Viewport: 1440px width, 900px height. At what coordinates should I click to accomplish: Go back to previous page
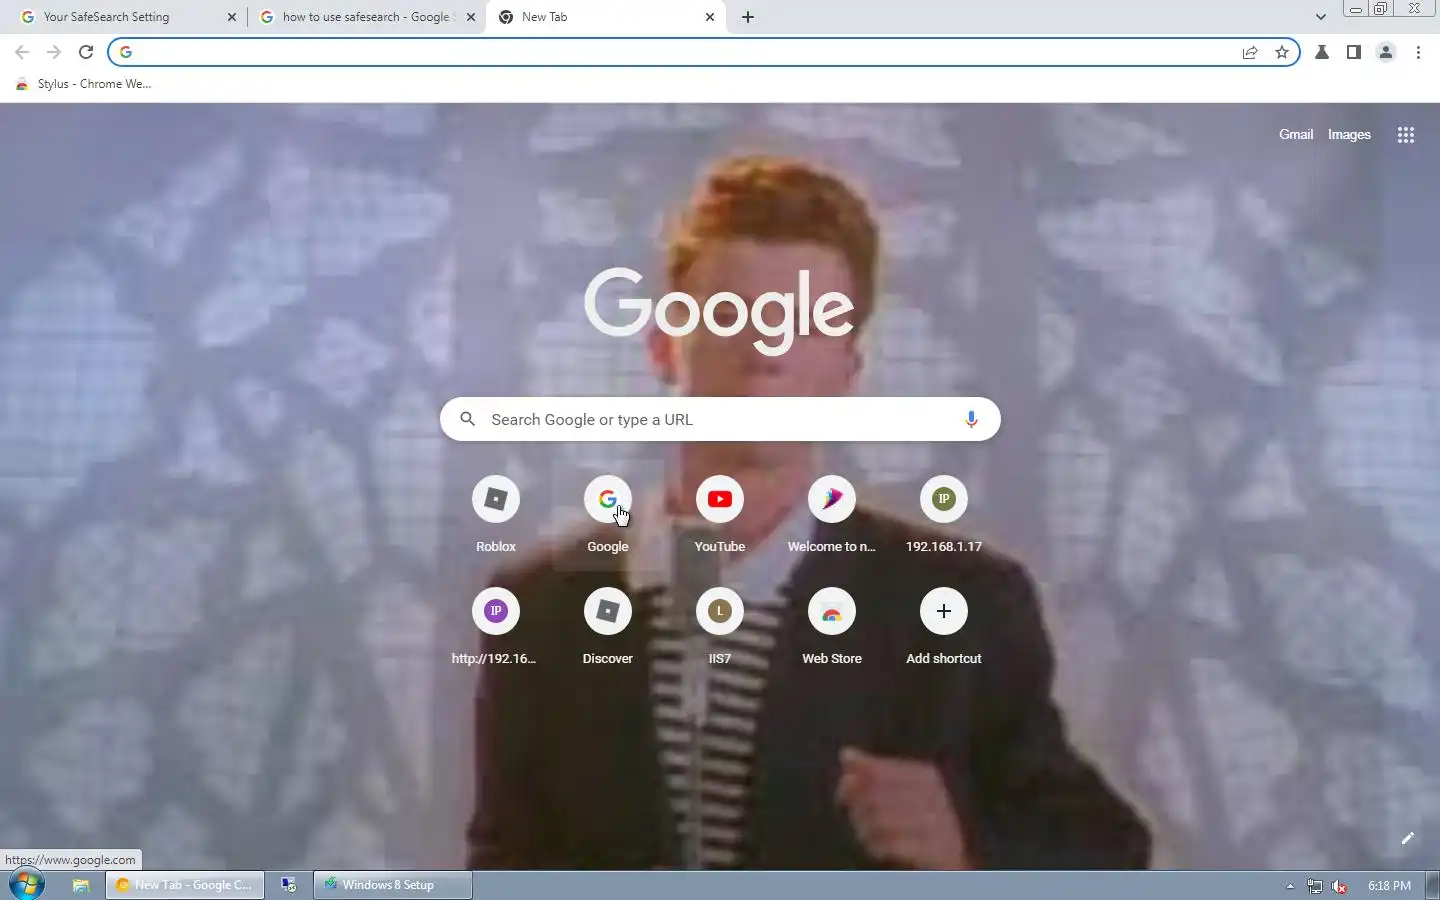(x=22, y=52)
